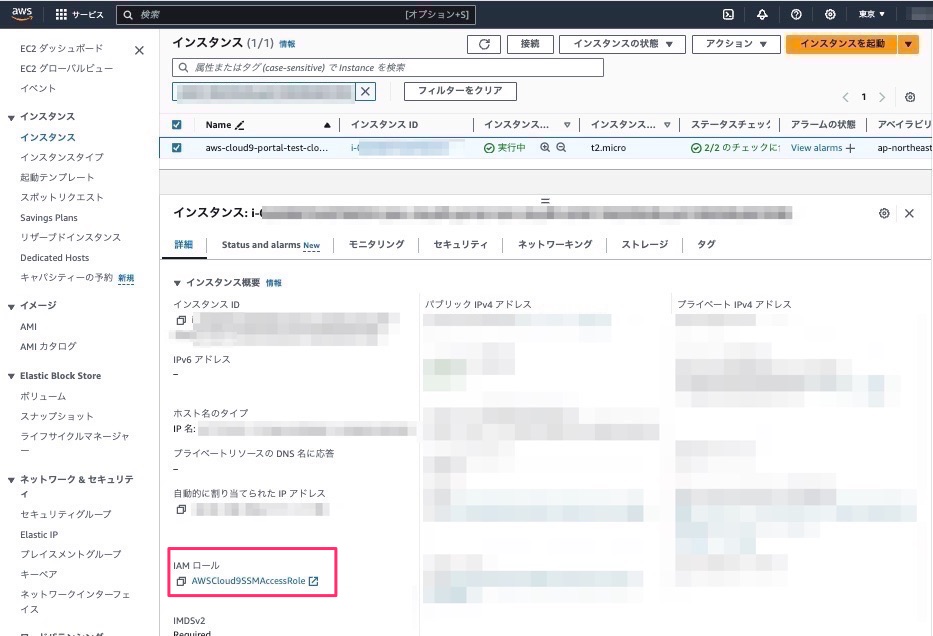Click the instance attribute search field

388,68
